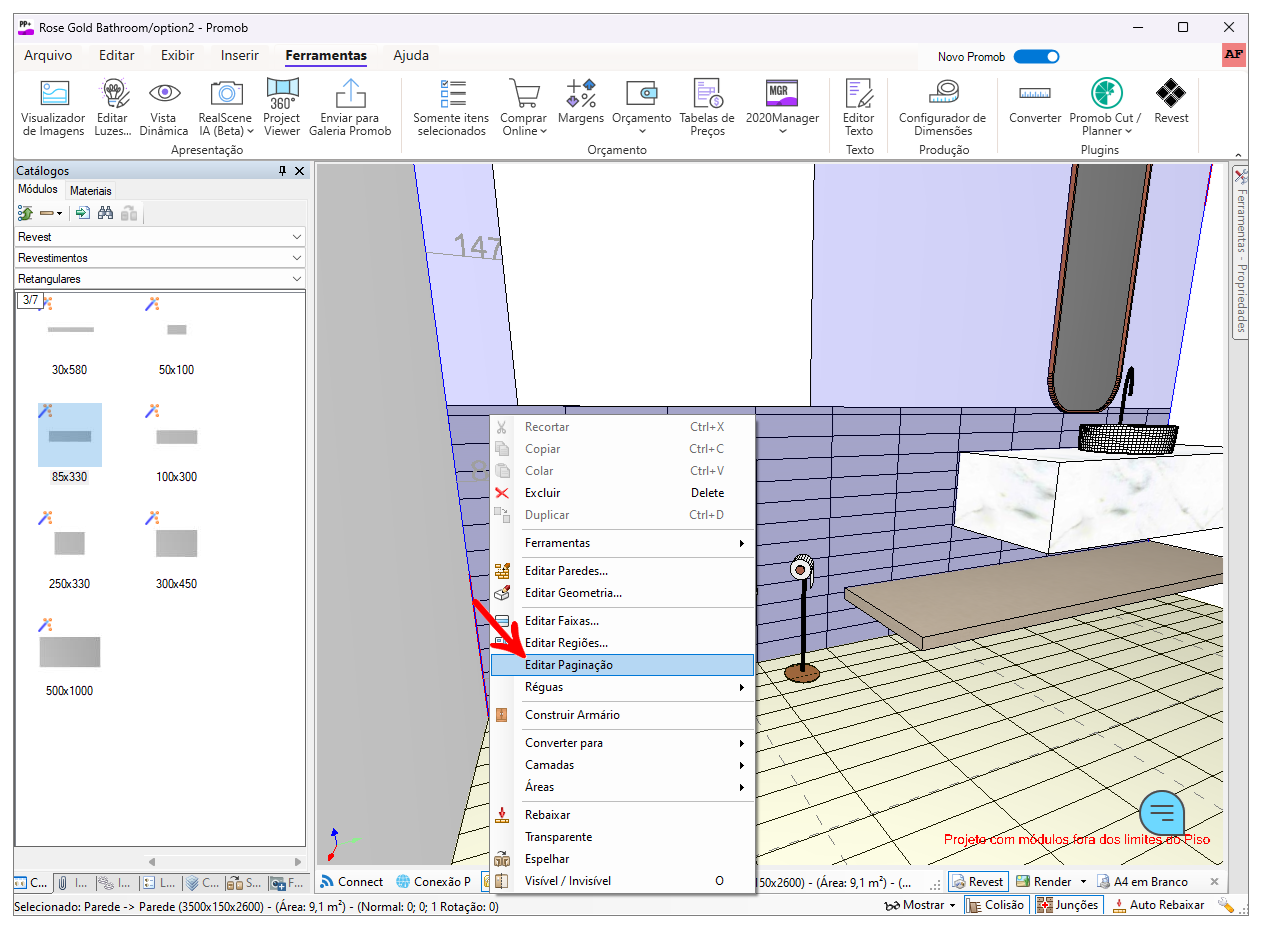The width and height of the screenshot is (1262, 932).
Task: Choose Rebaixar in context menu
Action: coord(621,815)
